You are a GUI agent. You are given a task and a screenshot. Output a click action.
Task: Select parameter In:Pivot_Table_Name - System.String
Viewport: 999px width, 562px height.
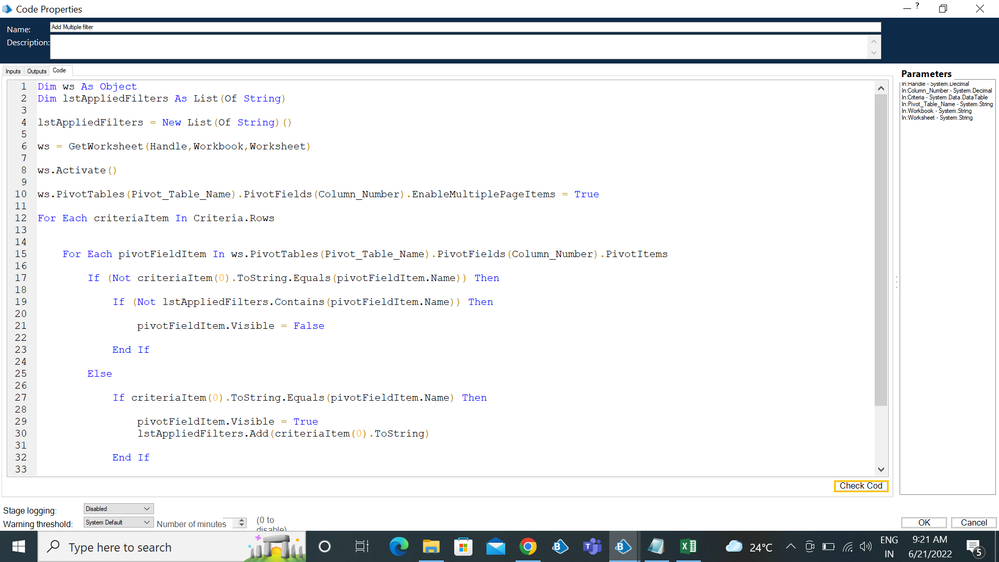point(947,104)
